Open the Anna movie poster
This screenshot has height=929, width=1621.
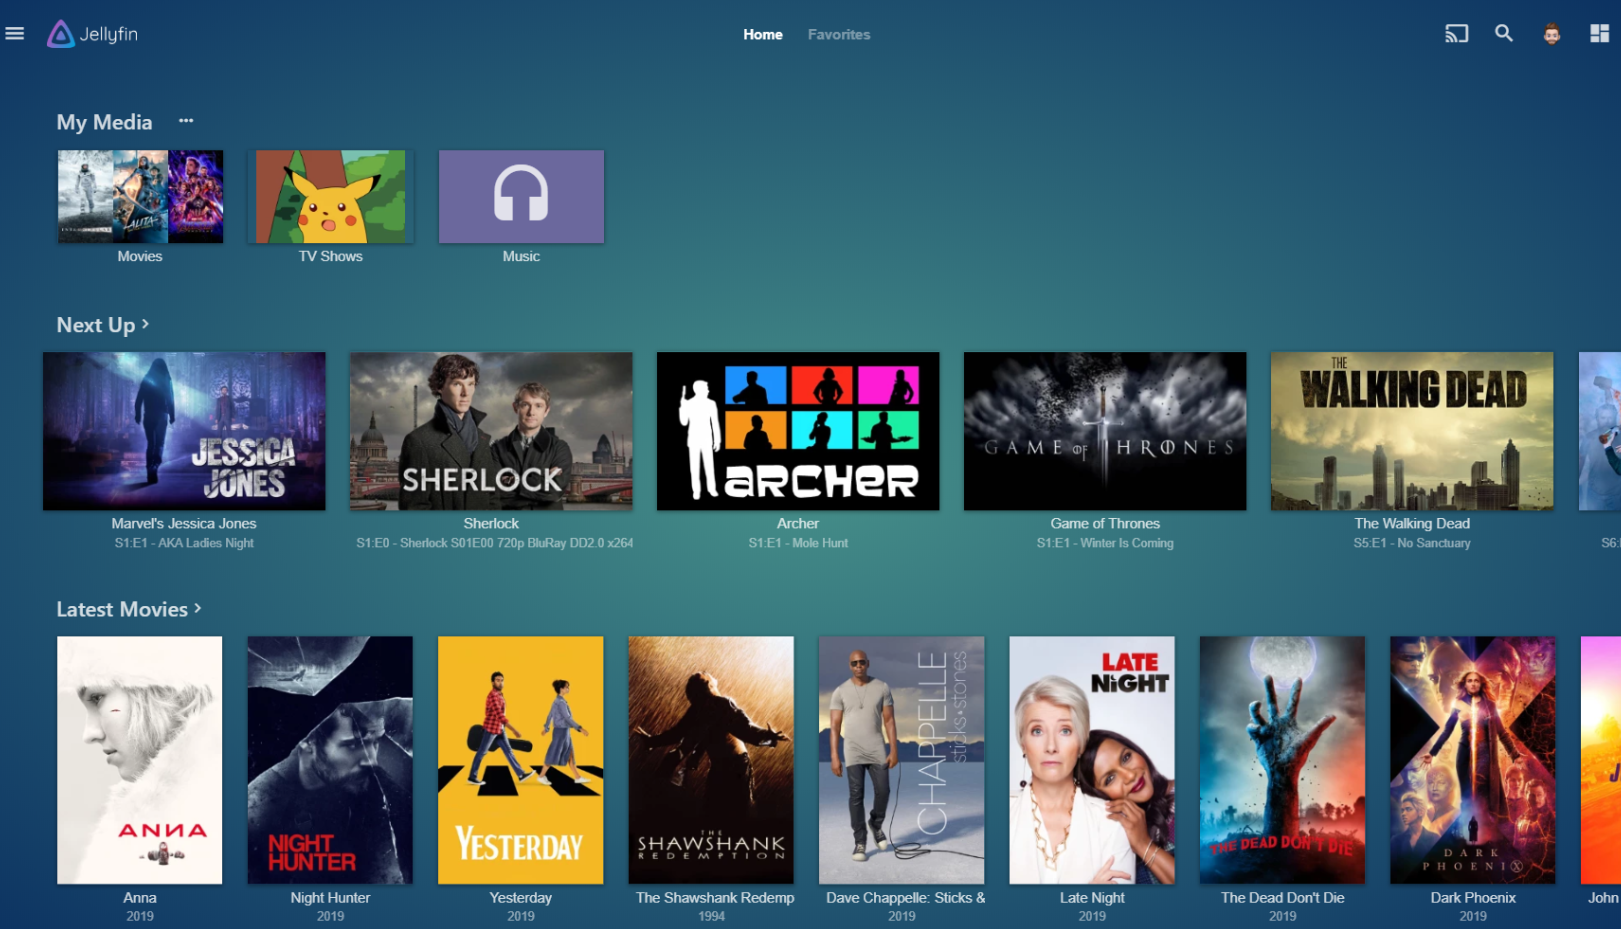140,760
